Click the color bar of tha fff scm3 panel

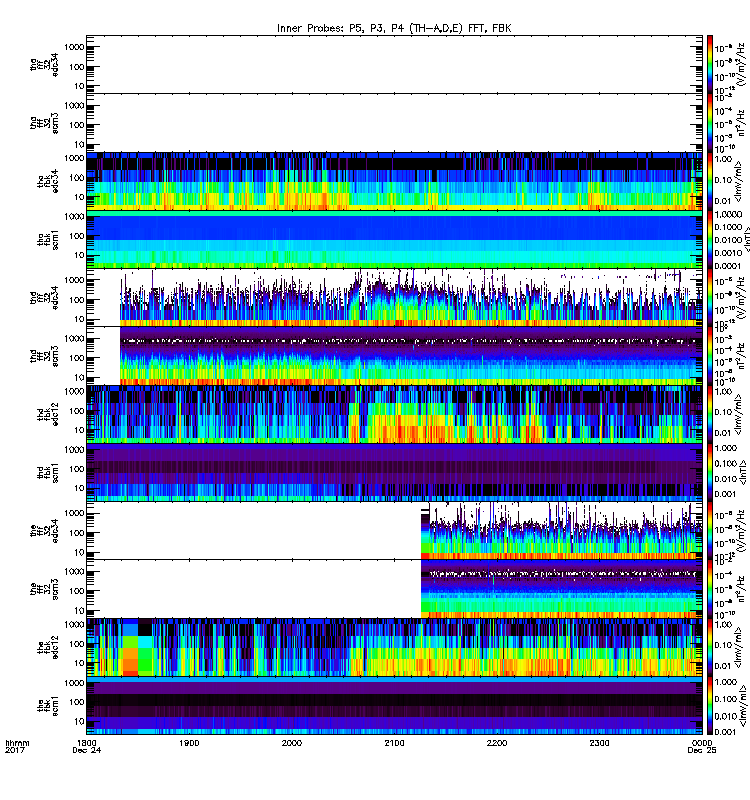710,122
